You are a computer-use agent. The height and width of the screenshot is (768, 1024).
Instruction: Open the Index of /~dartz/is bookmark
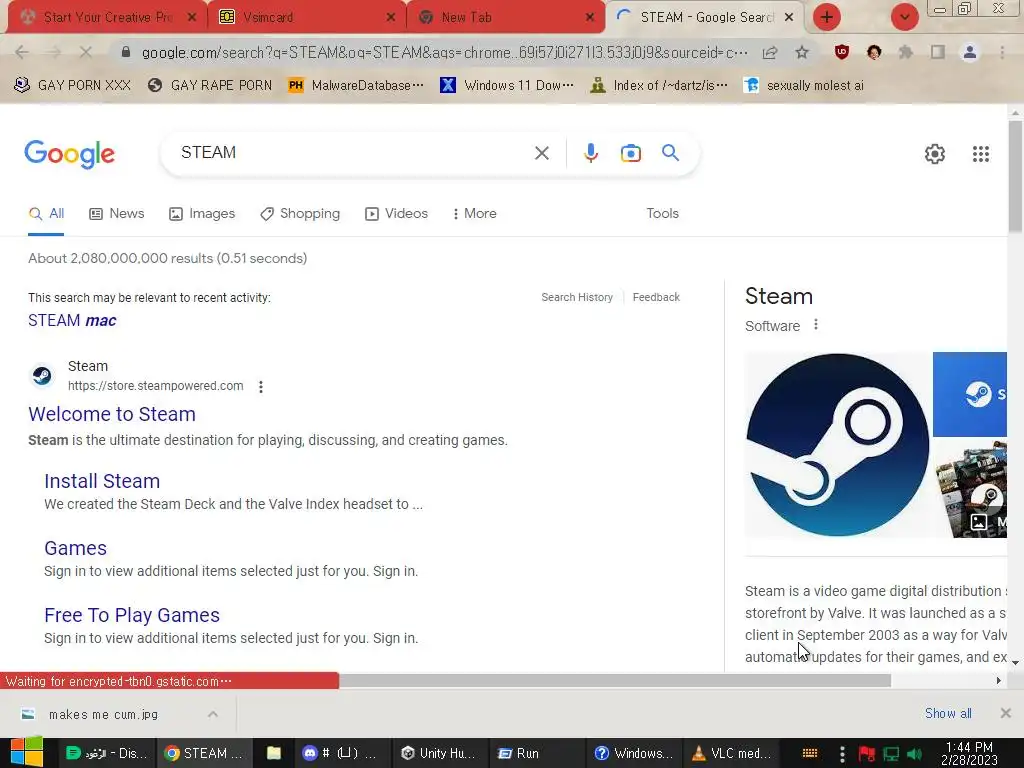(x=659, y=86)
